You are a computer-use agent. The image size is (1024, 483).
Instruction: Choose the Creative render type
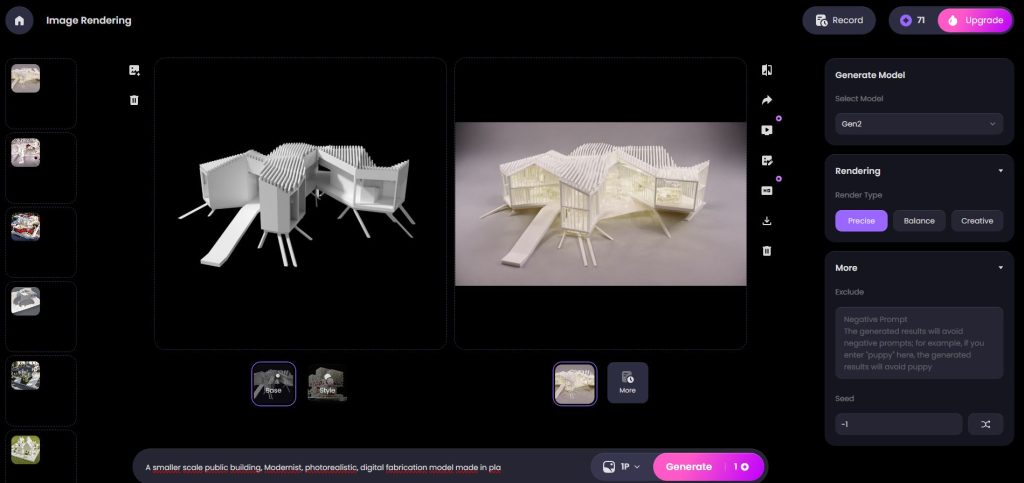pyautogui.click(x=977, y=221)
